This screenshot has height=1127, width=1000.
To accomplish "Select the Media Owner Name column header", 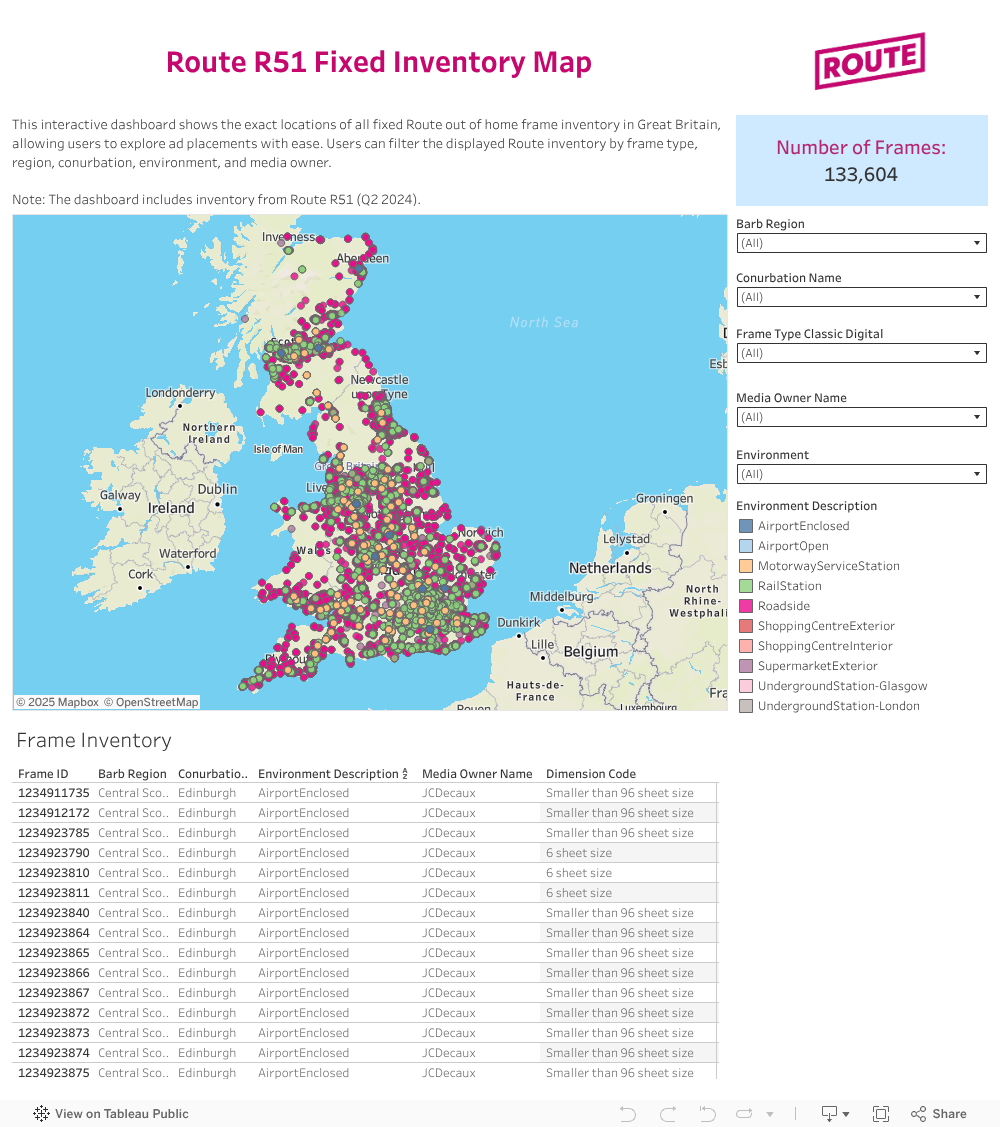I will [x=477, y=774].
